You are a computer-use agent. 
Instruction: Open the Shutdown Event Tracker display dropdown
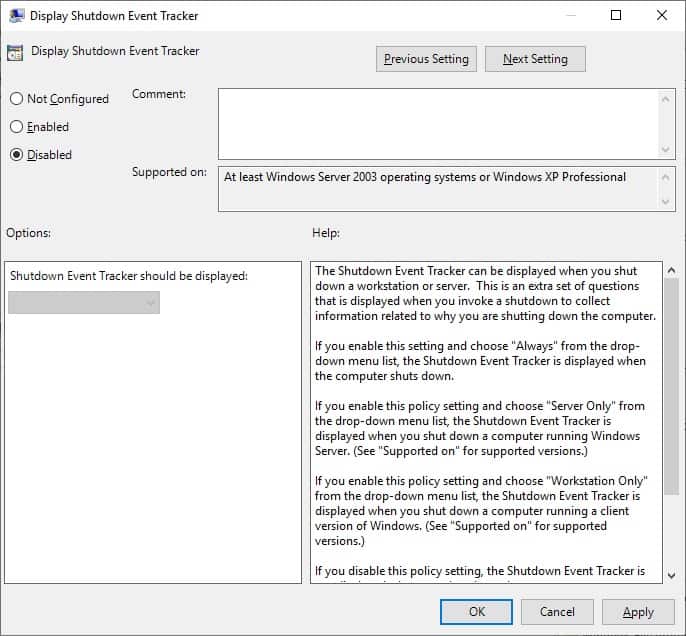point(84,303)
